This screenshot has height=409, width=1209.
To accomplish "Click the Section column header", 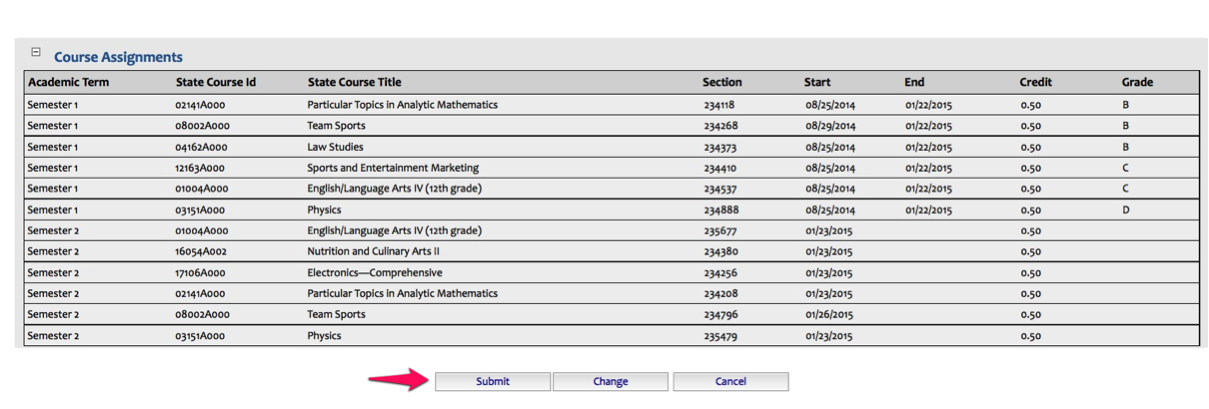I will [x=722, y=82].
